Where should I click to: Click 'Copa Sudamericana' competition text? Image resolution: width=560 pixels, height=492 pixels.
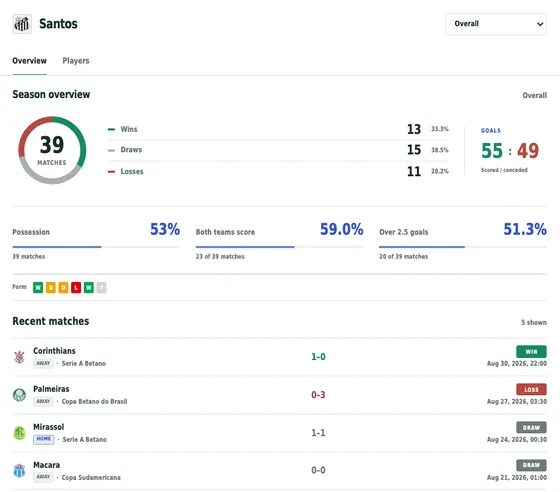(x=91, y=478)
